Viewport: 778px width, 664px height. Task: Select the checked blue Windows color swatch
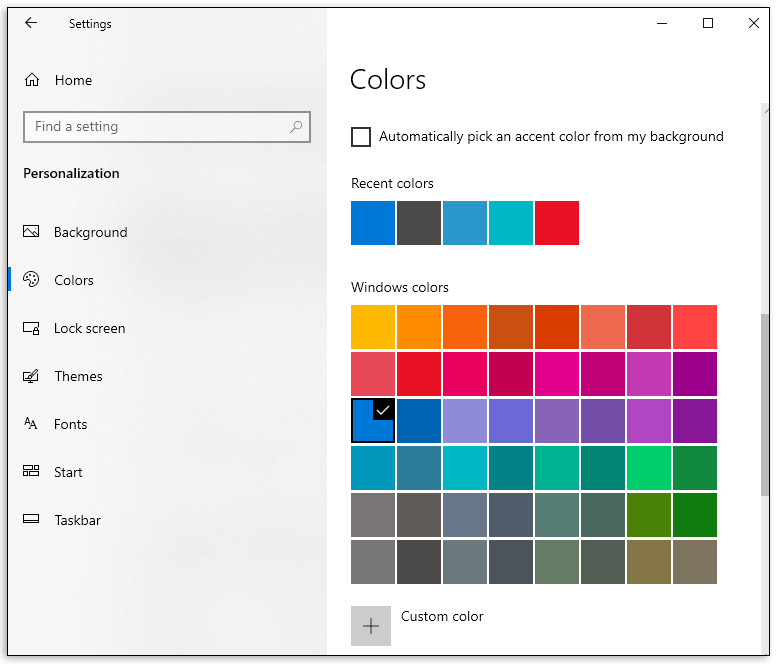coord(373,421)
